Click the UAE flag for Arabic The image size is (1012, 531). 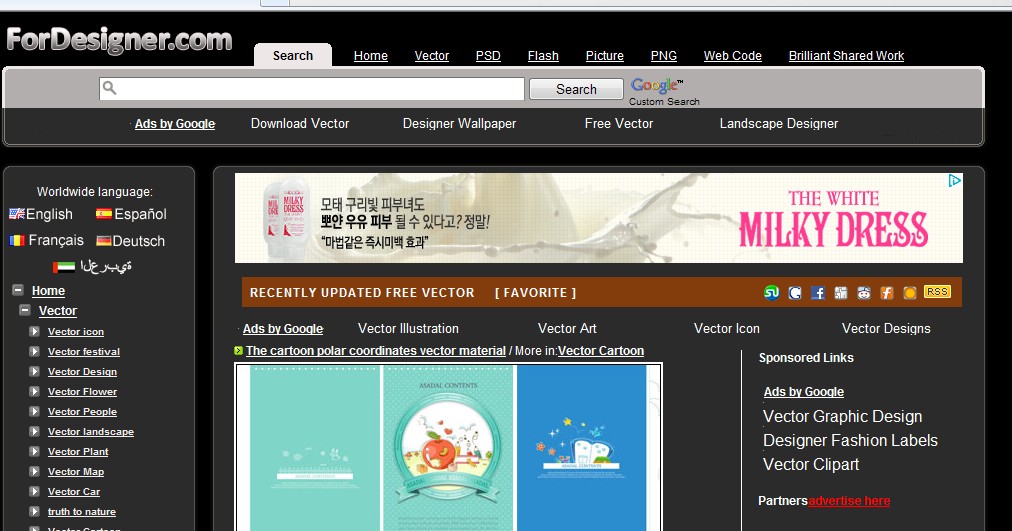(64, 266)
